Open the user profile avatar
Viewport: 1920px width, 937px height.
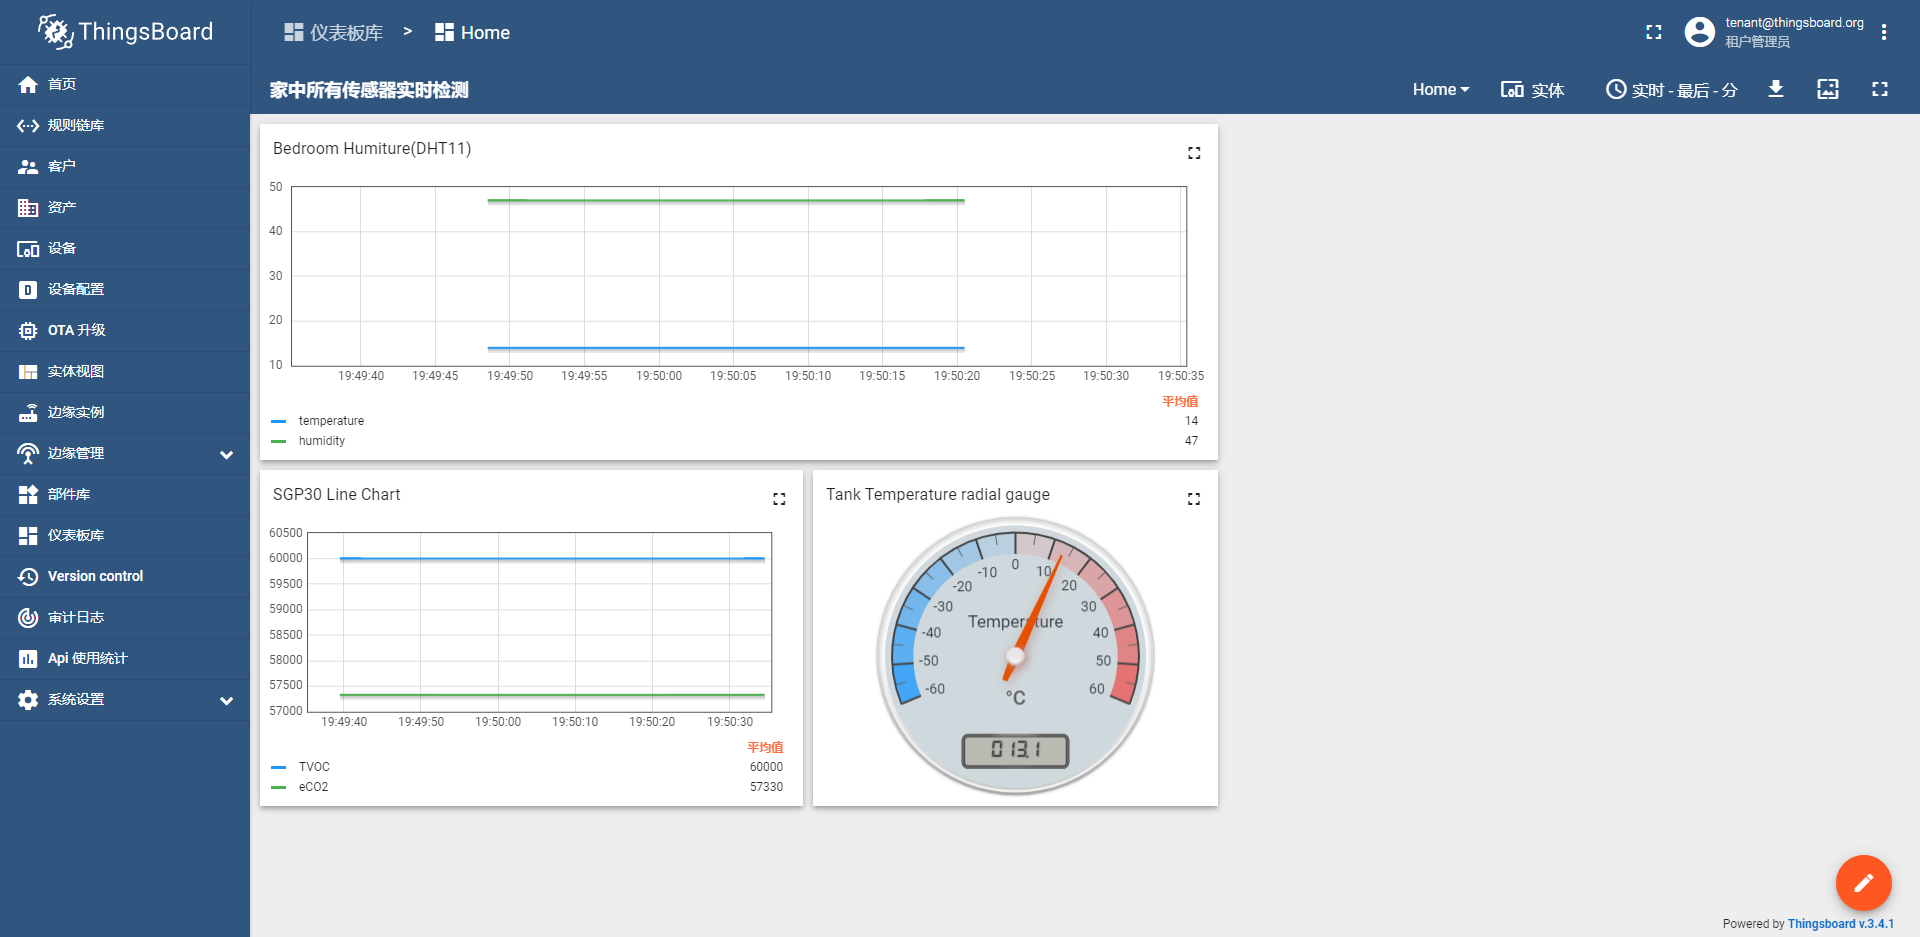click(1699, 32)
